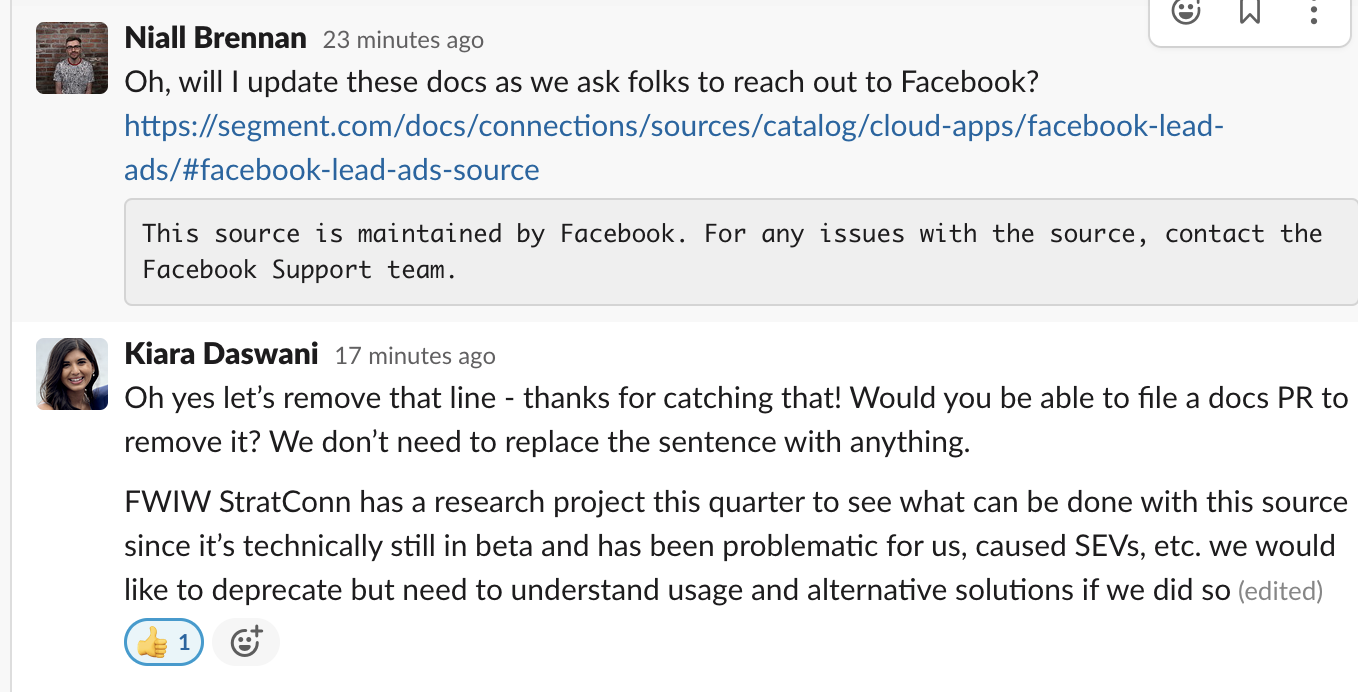Open Kiara Daswani's profile photo

click(x=72, y=374)
